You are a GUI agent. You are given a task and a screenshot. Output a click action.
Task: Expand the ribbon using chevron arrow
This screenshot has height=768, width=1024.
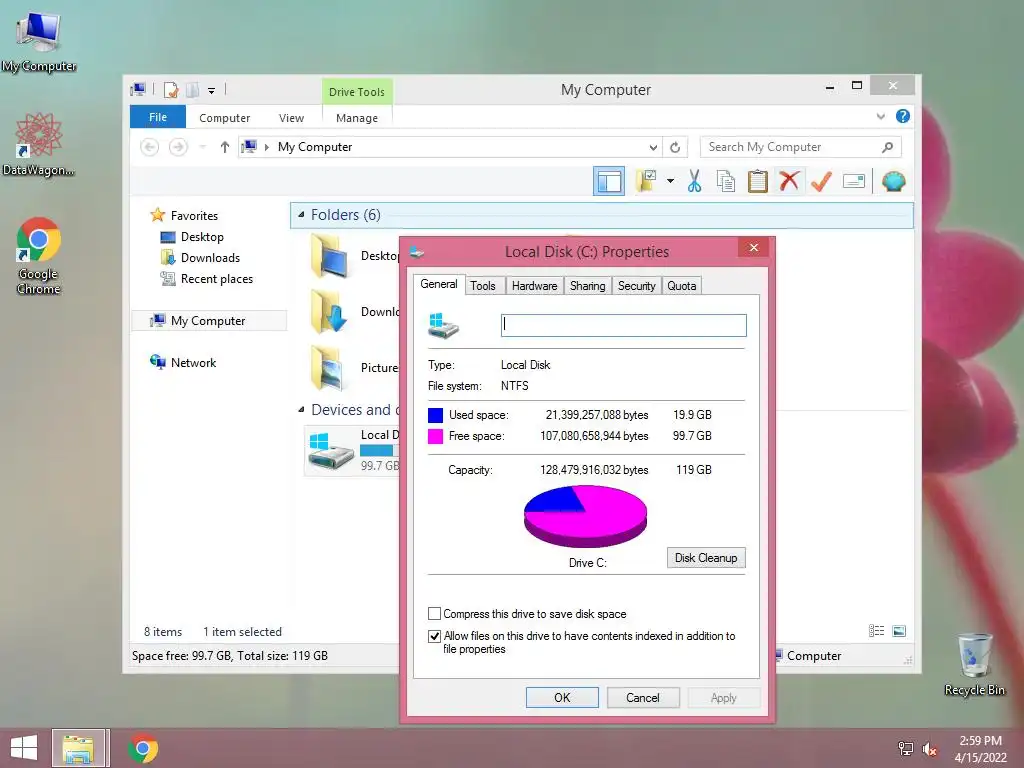(880, 117)
